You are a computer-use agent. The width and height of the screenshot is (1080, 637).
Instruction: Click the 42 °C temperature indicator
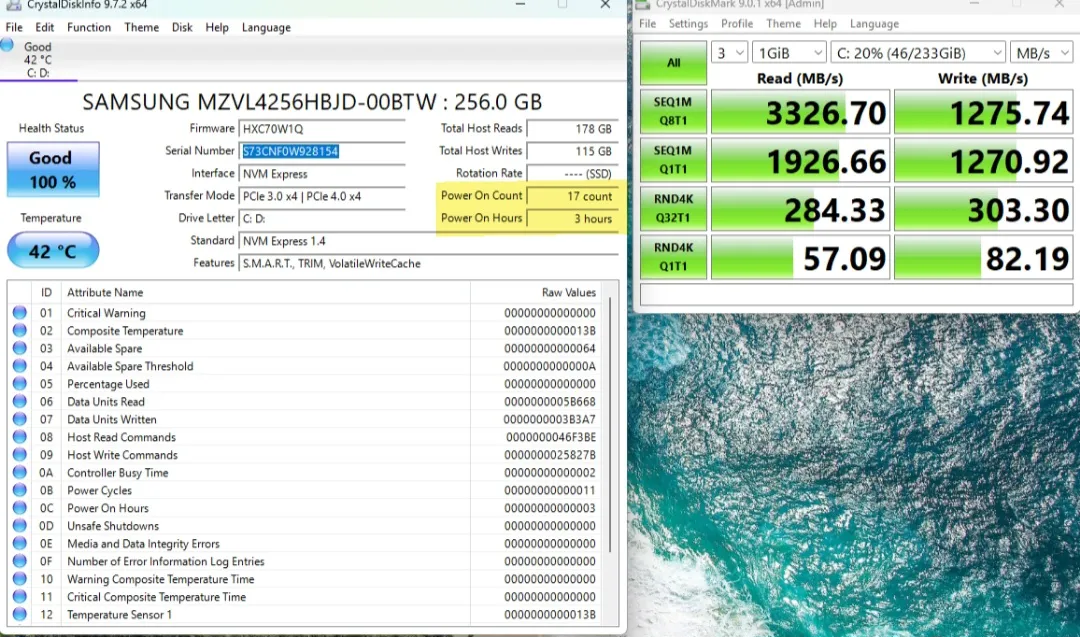coord(53,251)
